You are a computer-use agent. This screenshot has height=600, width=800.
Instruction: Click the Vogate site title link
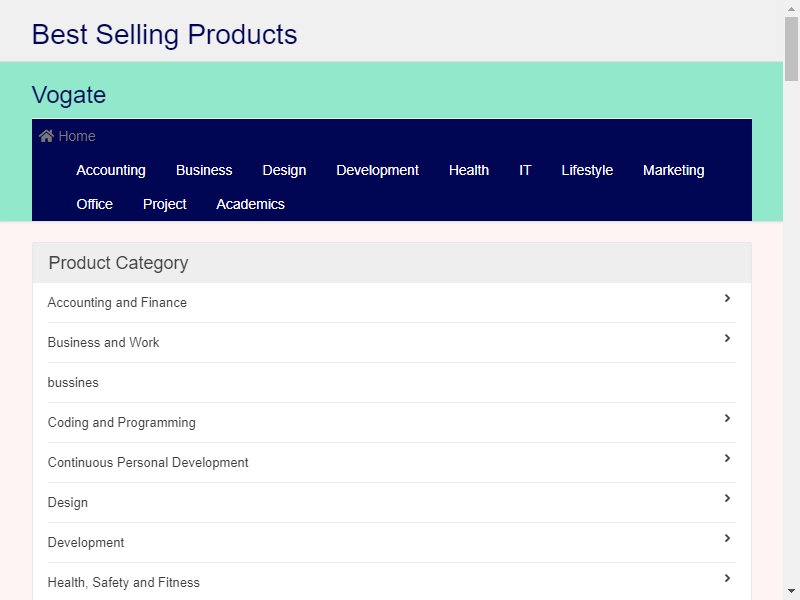pos(69,95)
